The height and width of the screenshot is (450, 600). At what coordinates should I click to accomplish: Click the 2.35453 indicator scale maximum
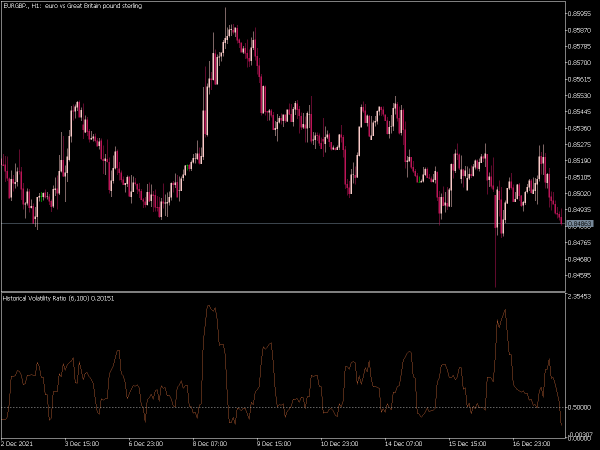point(579,297)
